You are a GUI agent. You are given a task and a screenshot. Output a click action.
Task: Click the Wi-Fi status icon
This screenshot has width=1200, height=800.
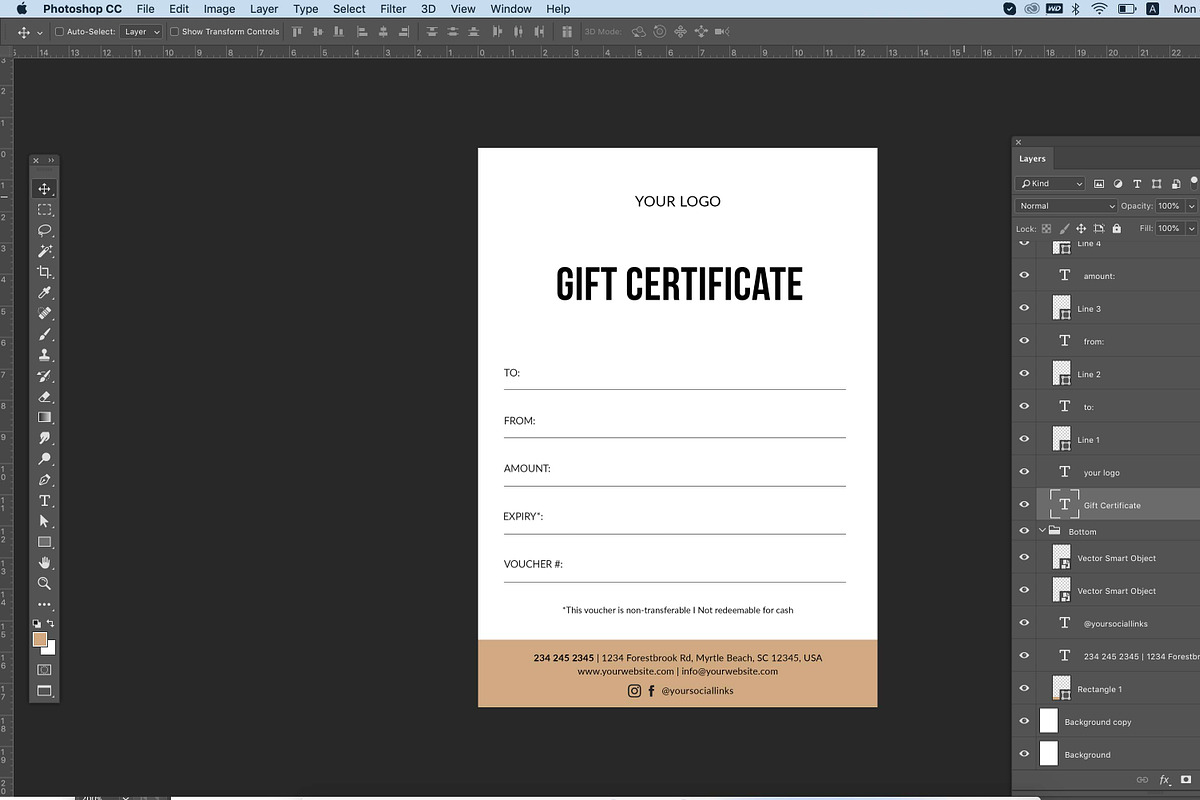pyautogui.click(x=1100, y=9)
